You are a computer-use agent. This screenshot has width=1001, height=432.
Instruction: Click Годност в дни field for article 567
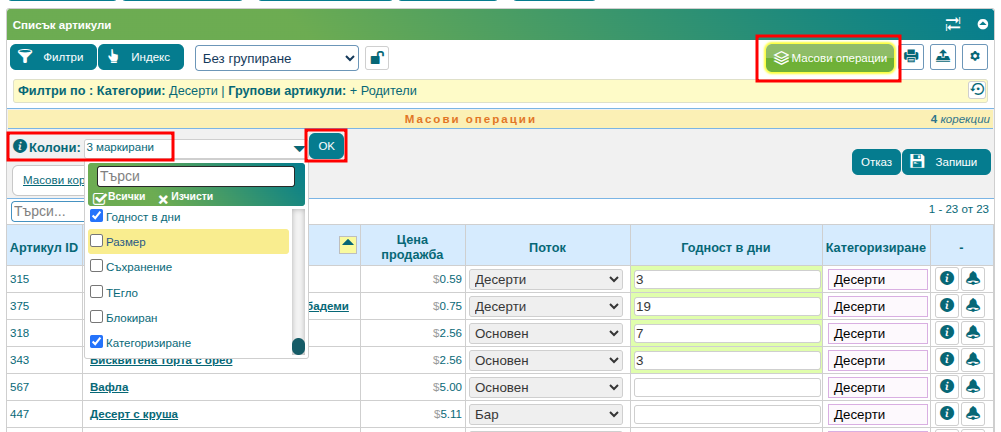[x=726, y=387]
